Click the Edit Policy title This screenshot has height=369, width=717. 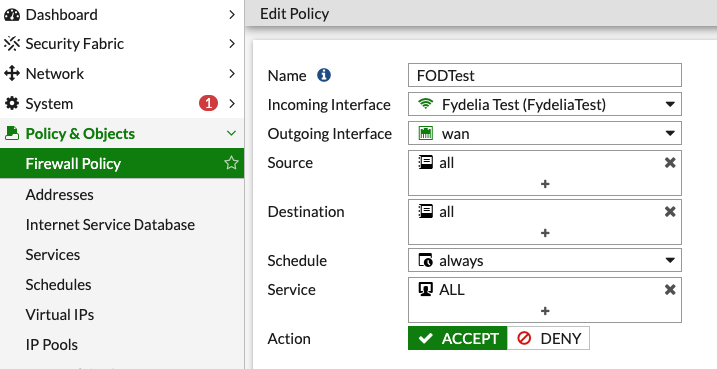tap(294, 14)
